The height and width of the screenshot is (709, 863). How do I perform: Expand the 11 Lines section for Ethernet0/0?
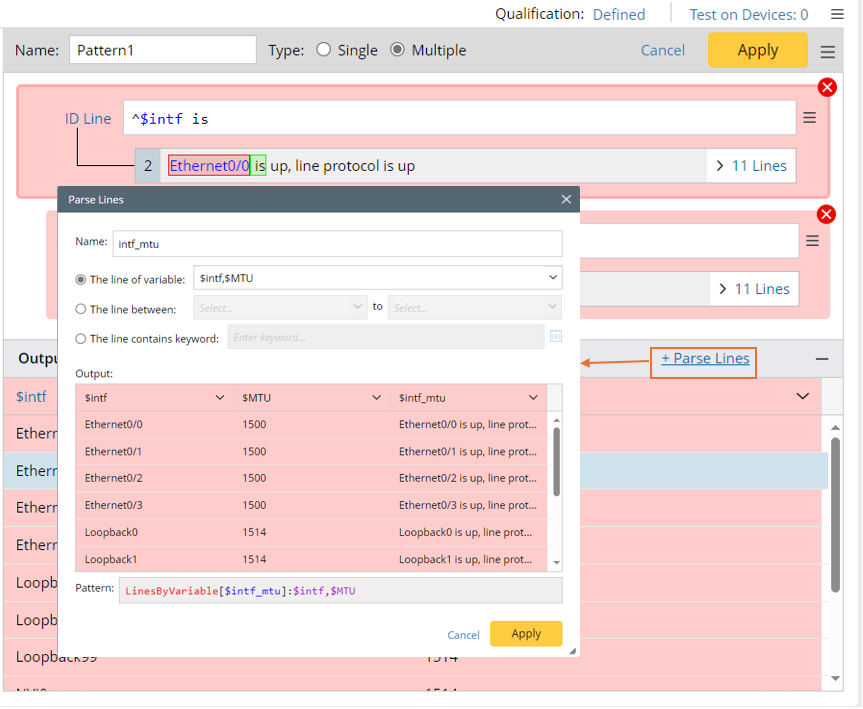coord(752,166)
